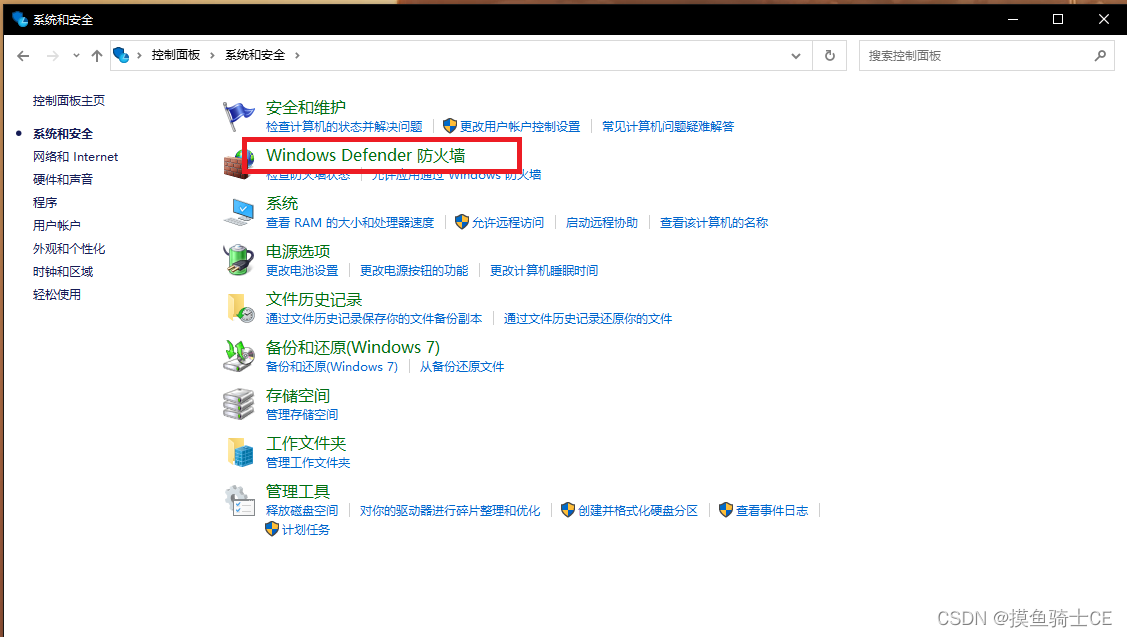Open 时钟和区域 category

click(63, 272)
